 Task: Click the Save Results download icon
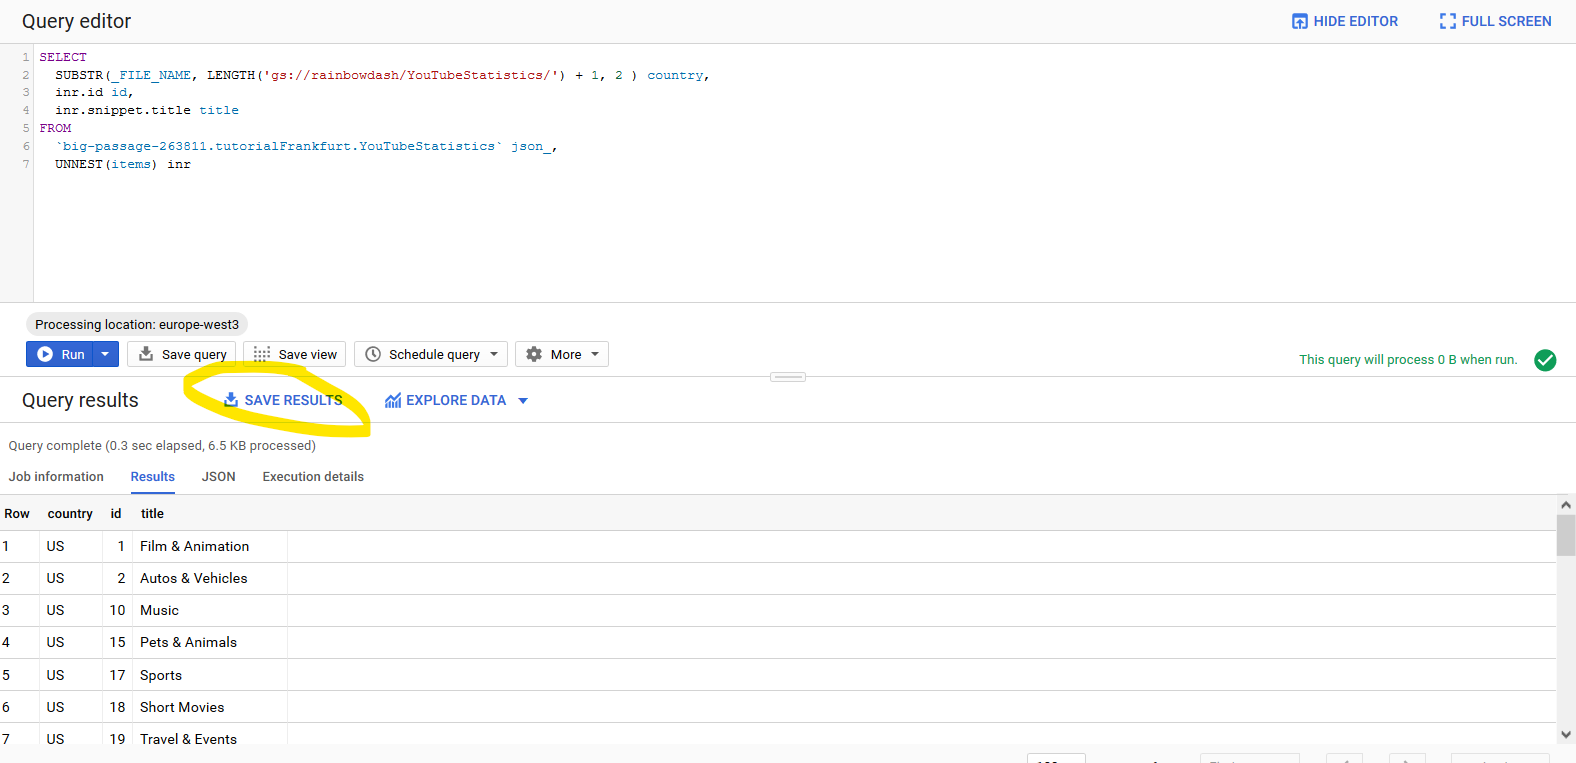pos(231,400)
